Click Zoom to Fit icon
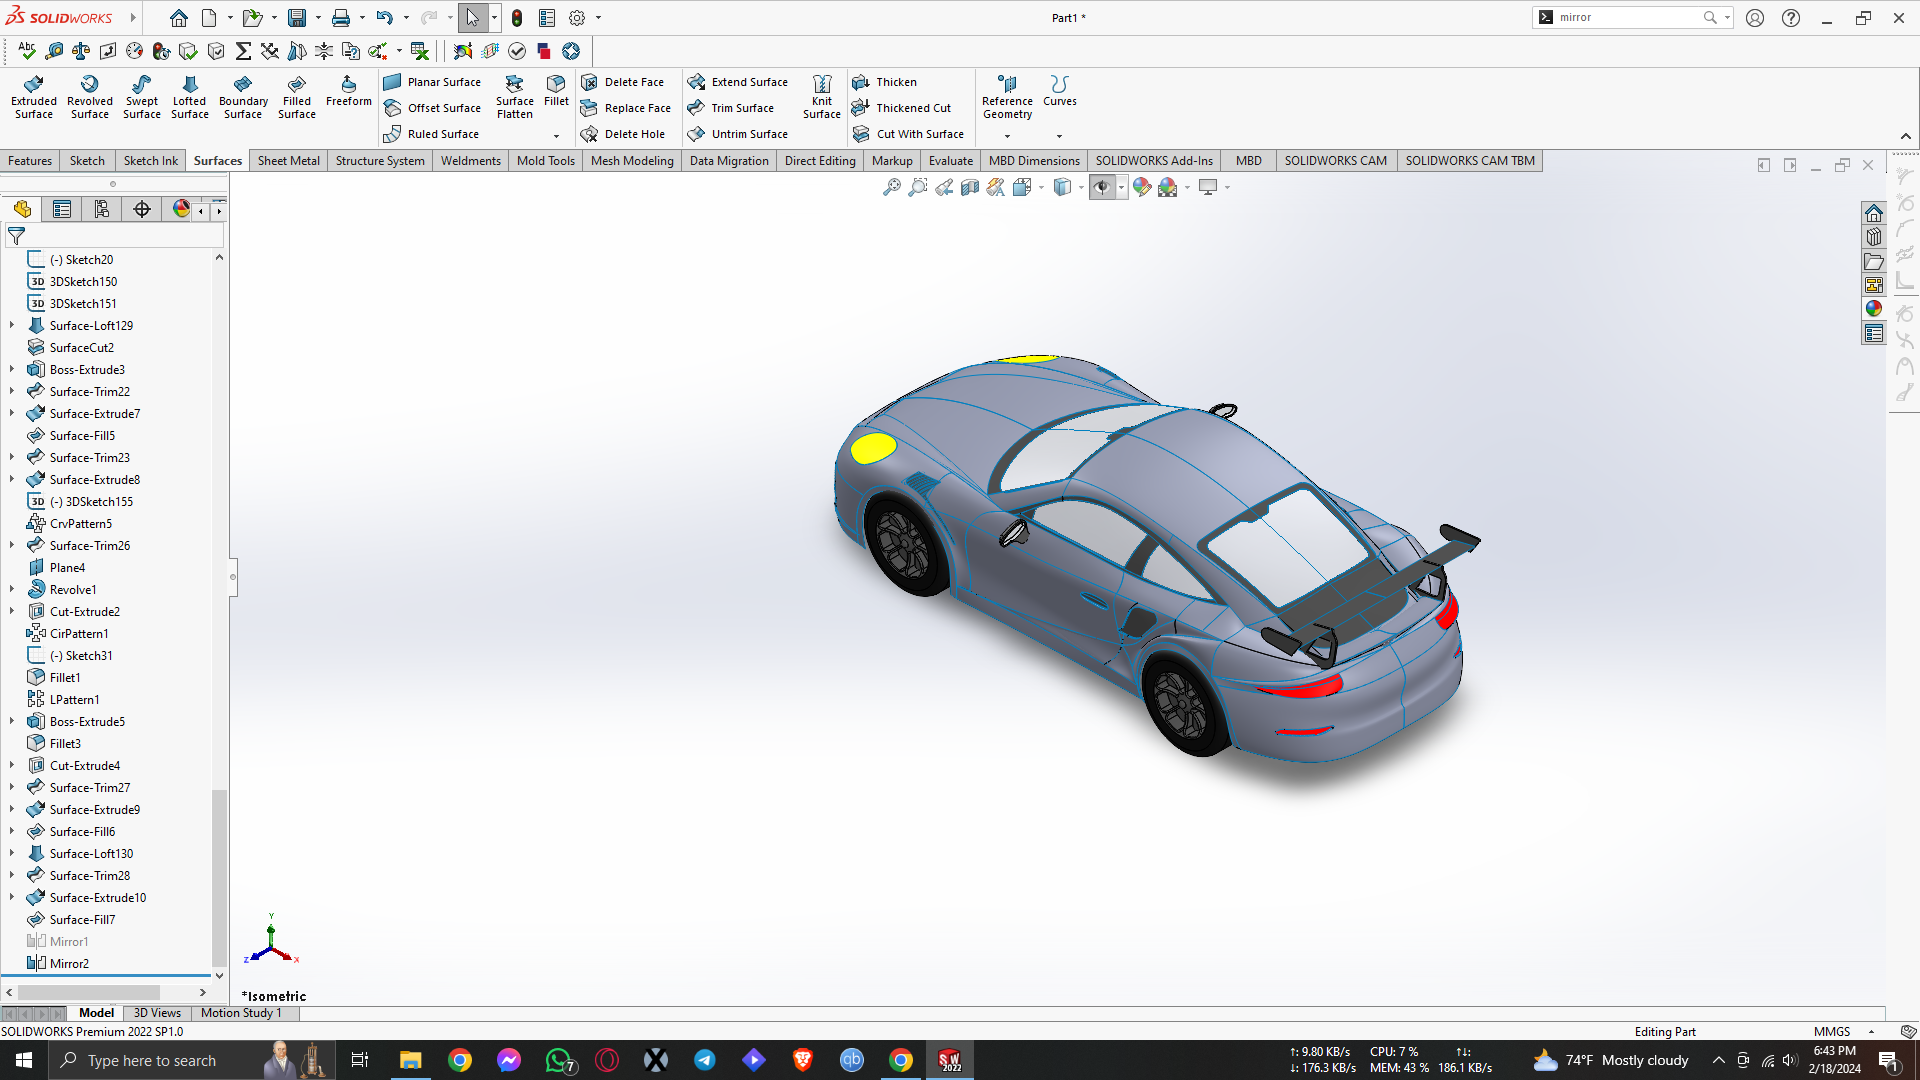1920x1080 pixels. 891,187
